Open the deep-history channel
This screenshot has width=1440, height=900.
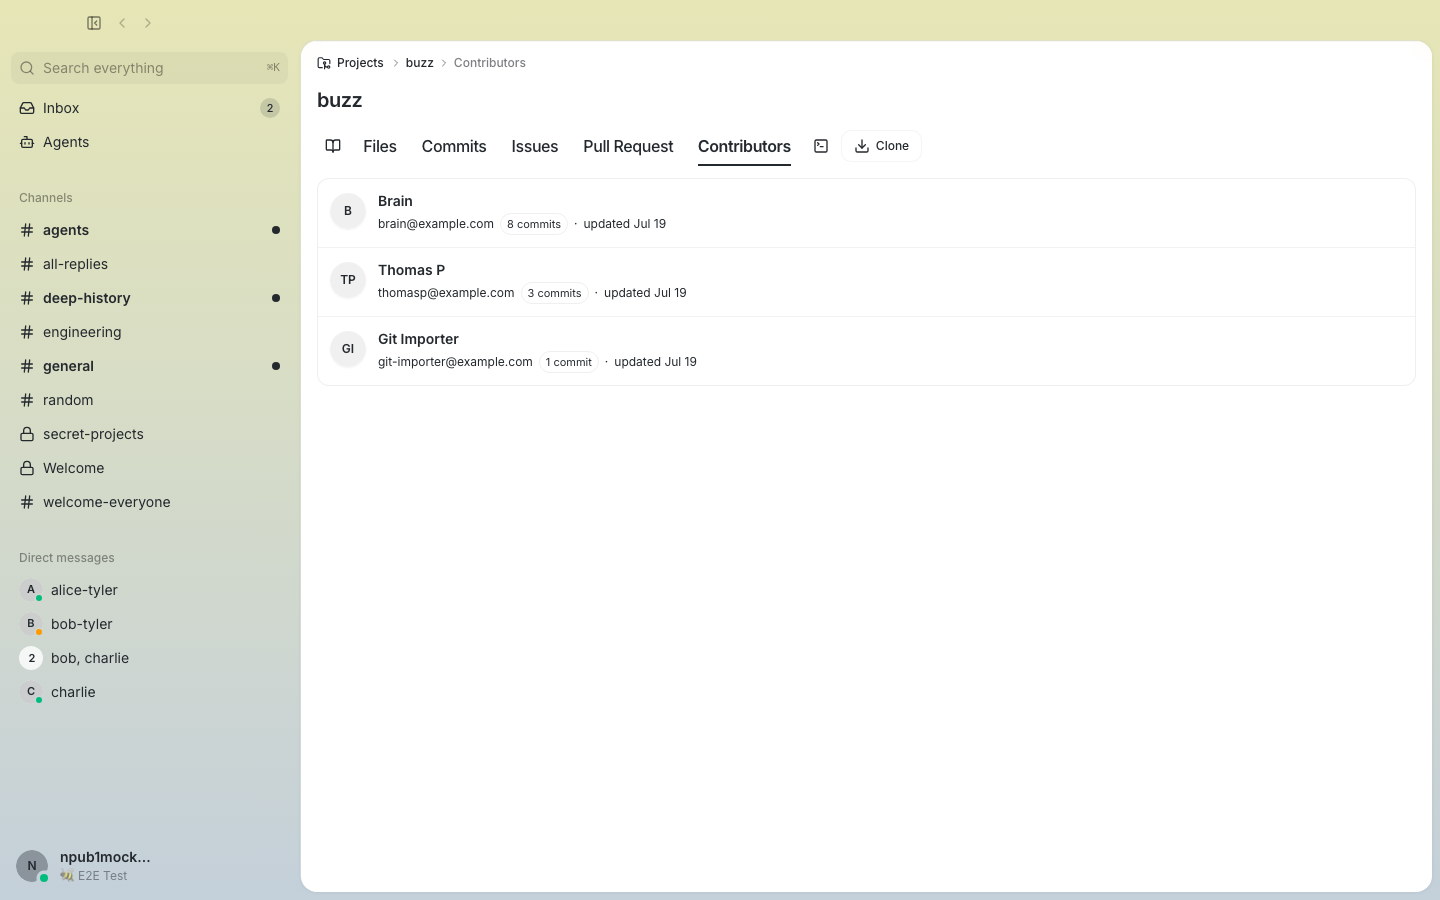149,298
